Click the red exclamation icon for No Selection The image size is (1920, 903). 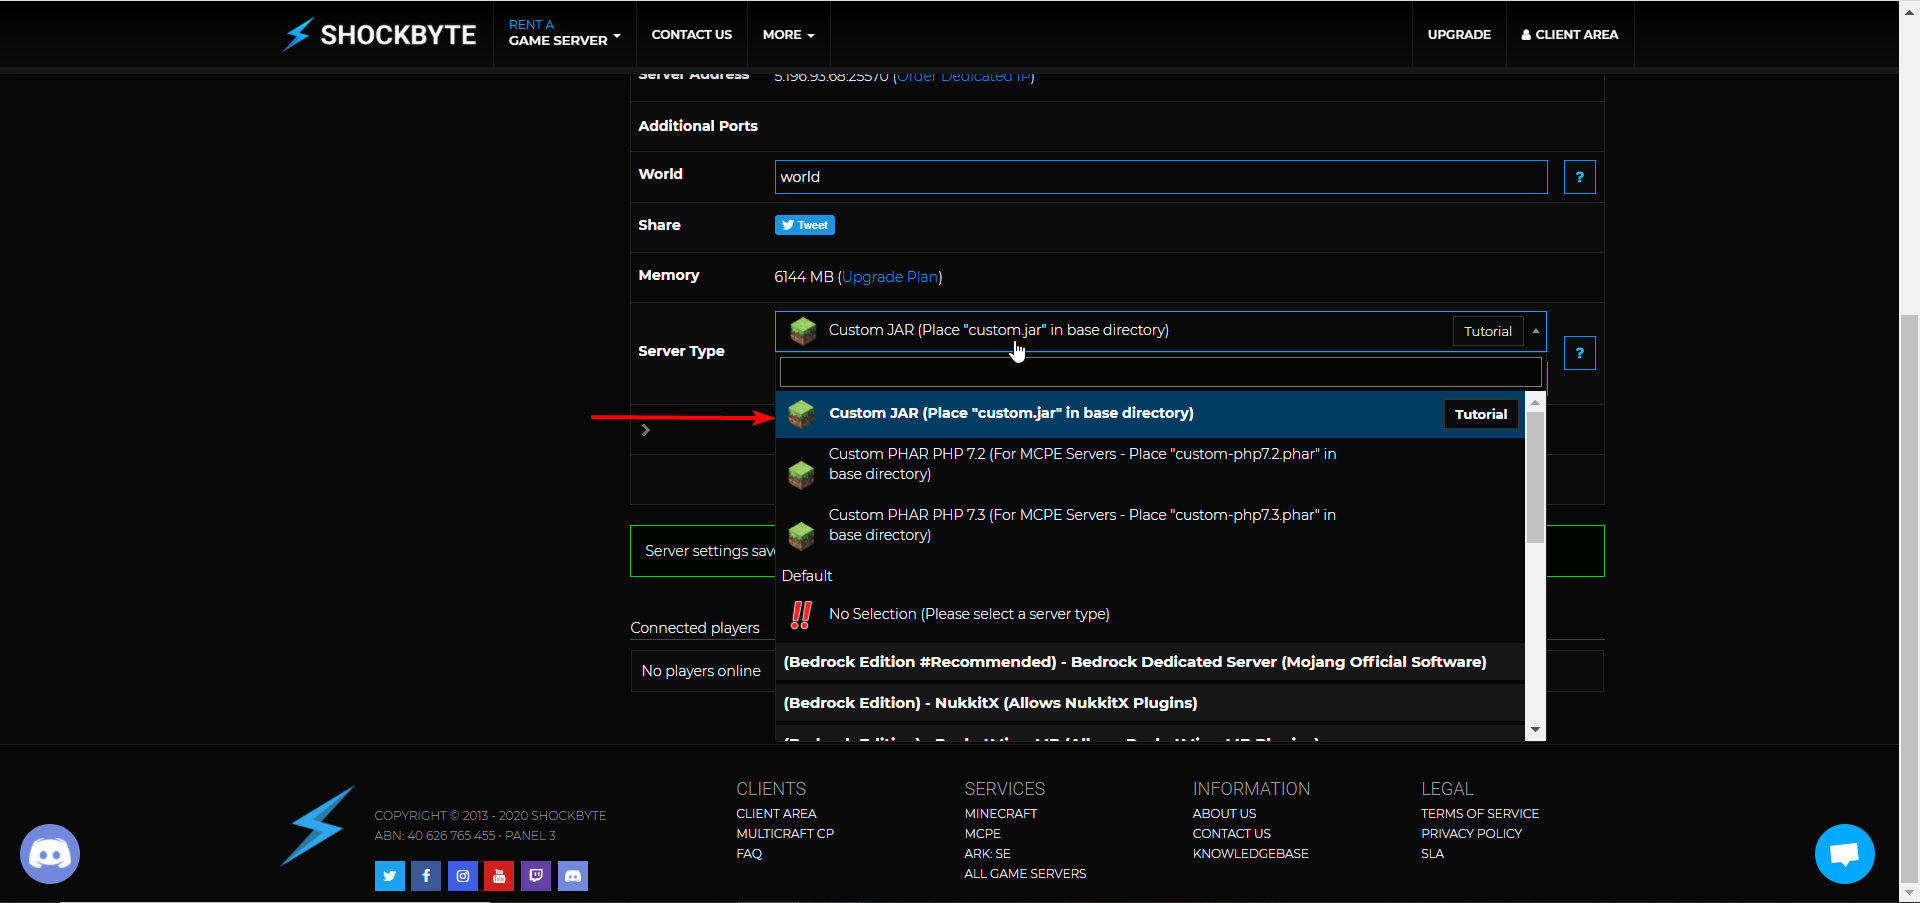(801, 614)
